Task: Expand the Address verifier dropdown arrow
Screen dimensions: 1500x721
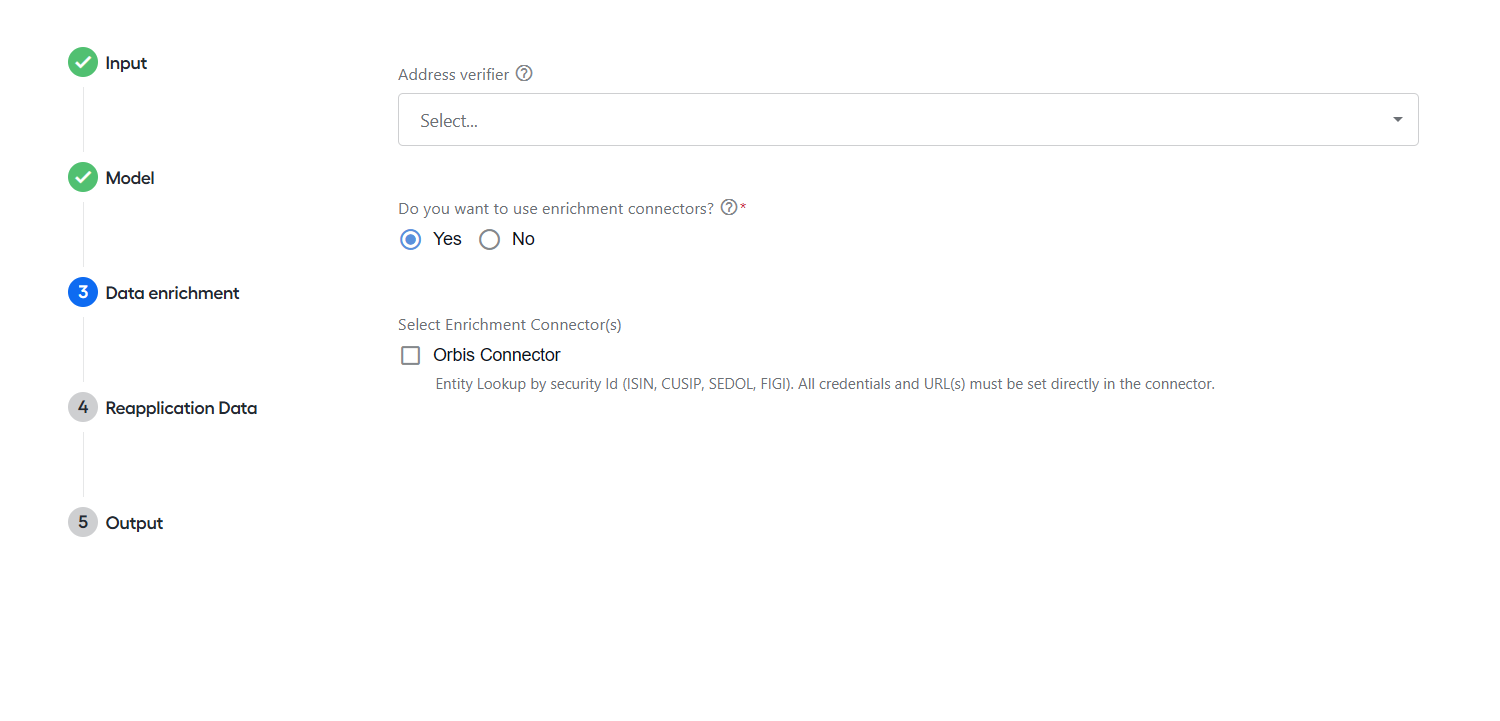Action: tap(1397, 120)
